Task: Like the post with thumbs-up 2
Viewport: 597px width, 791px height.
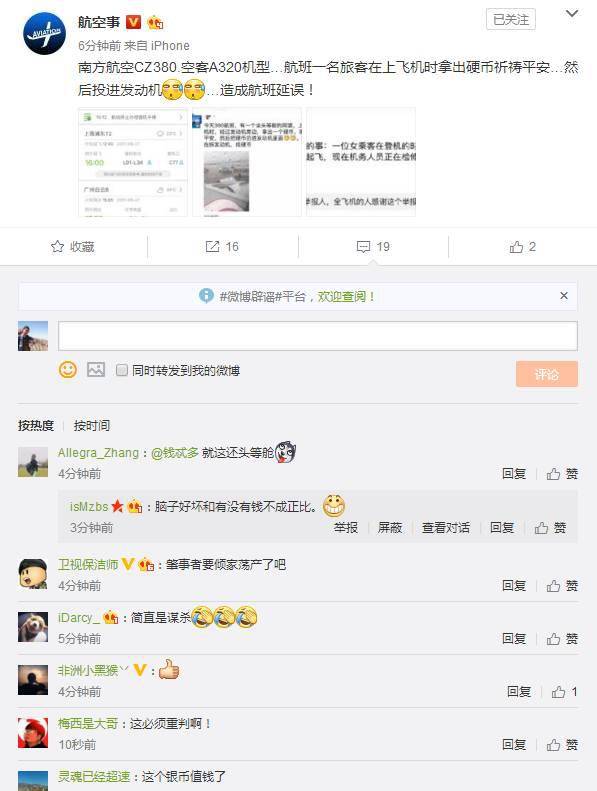Action: (522, 246)
